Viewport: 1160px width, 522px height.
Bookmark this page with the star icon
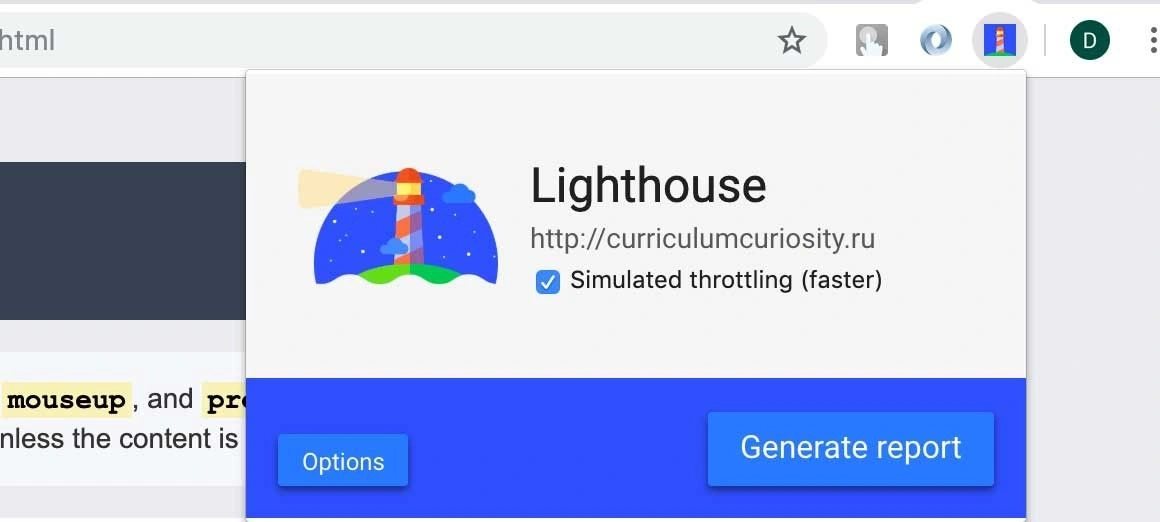tap(792, 41)
